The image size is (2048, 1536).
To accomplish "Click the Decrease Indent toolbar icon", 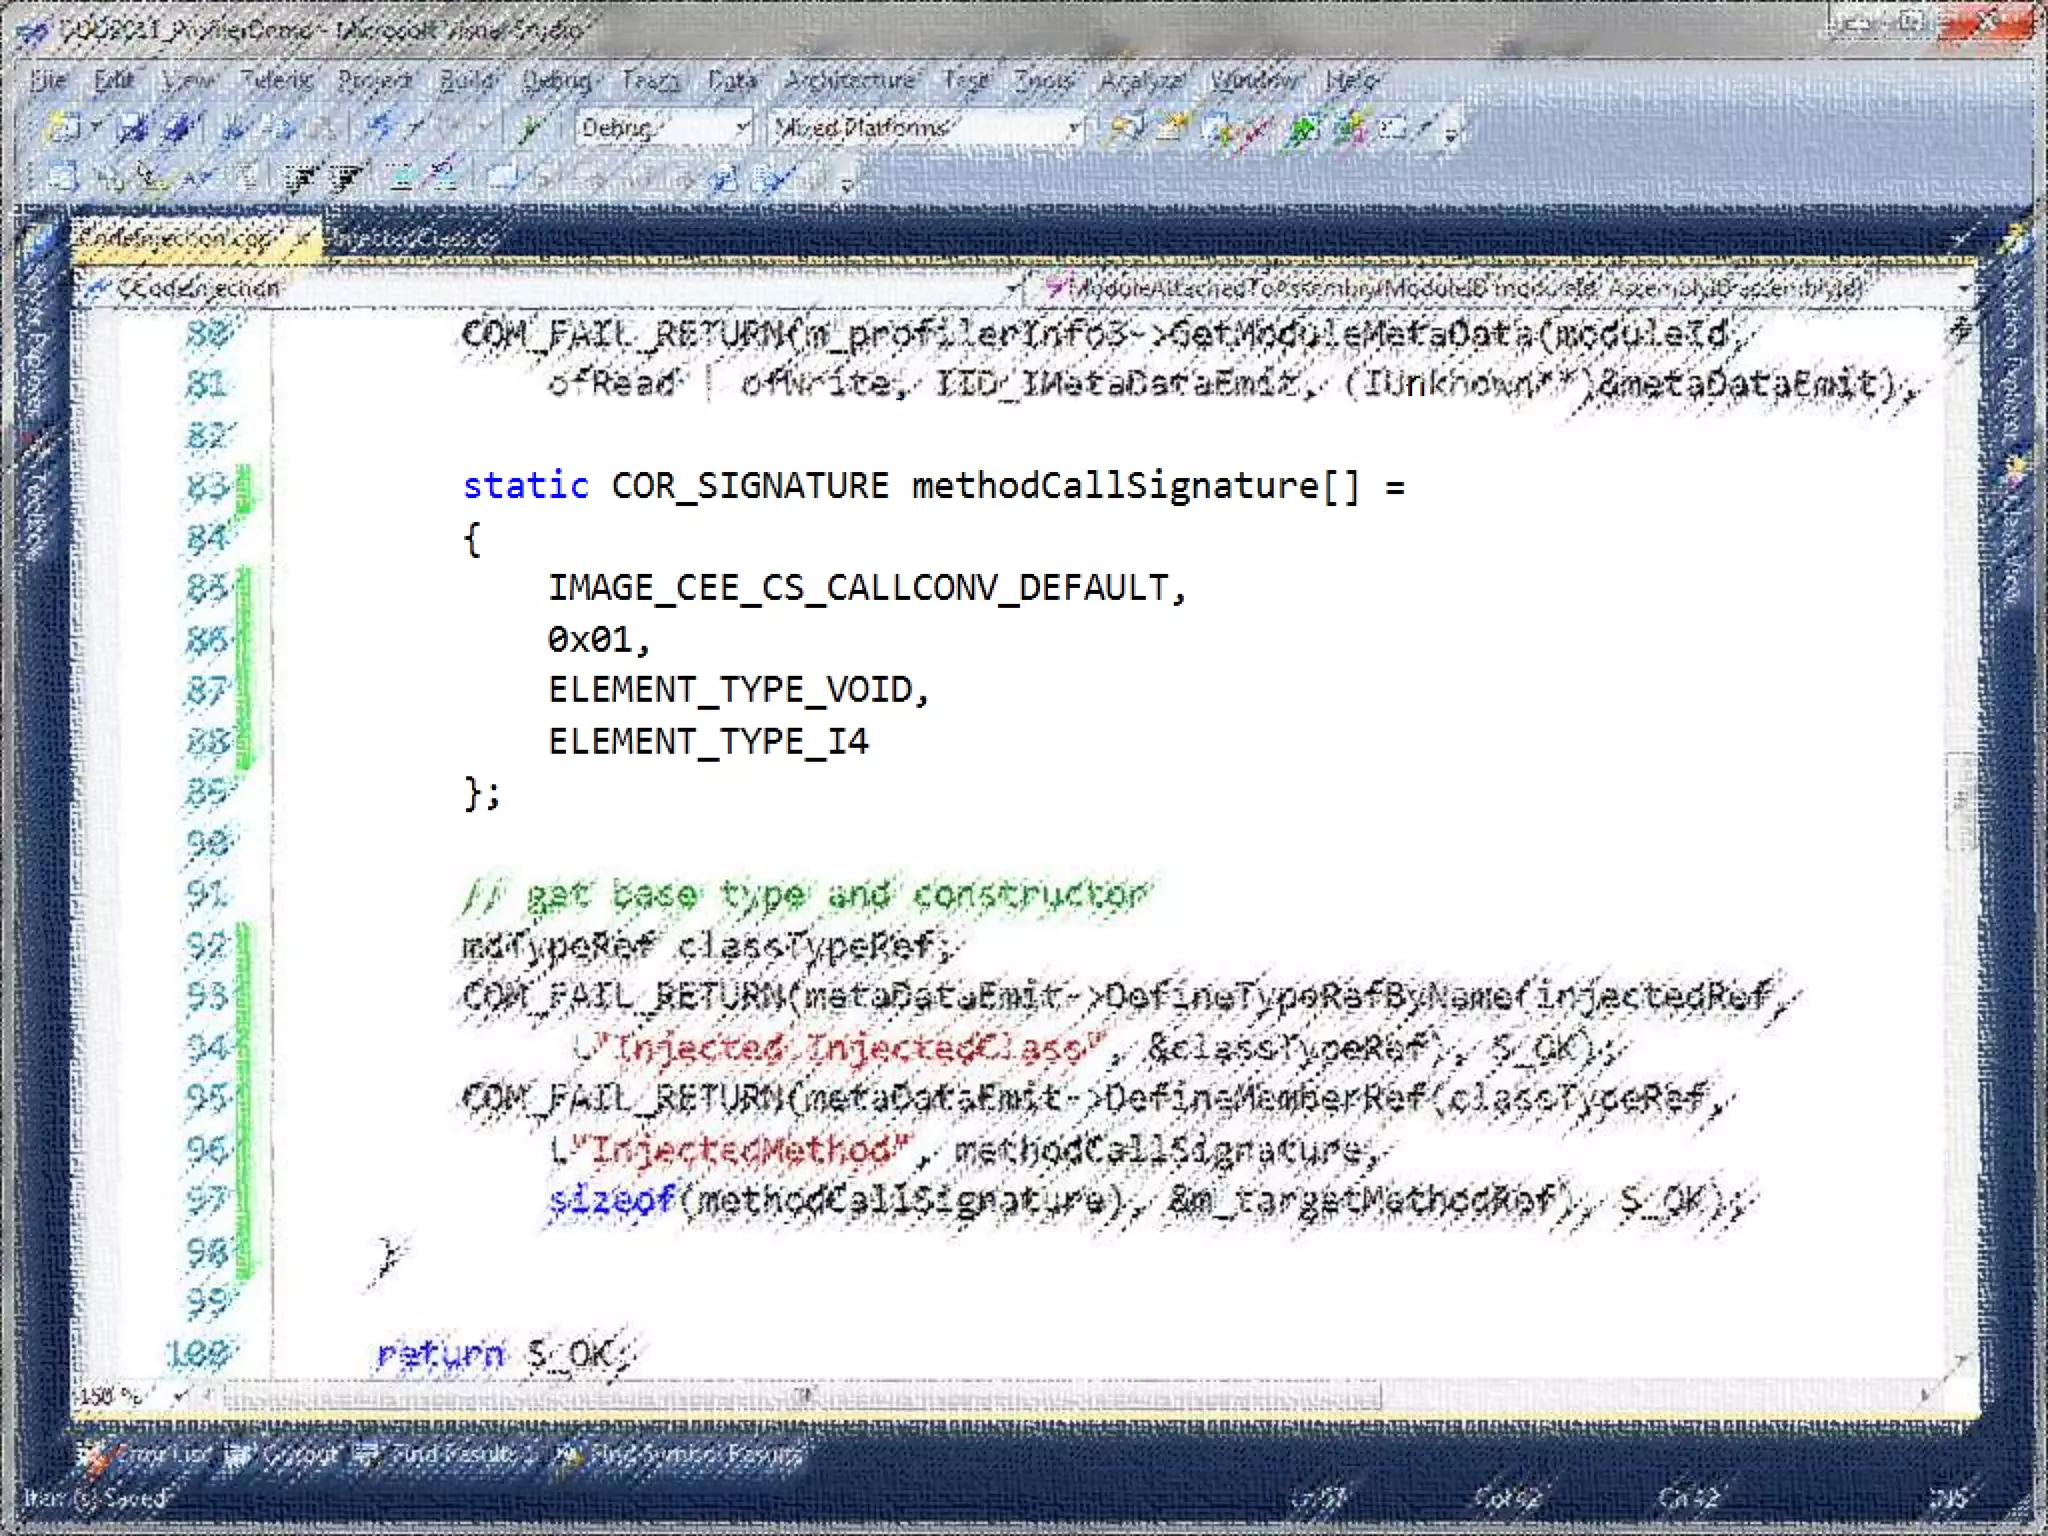I will click(298, 179).
